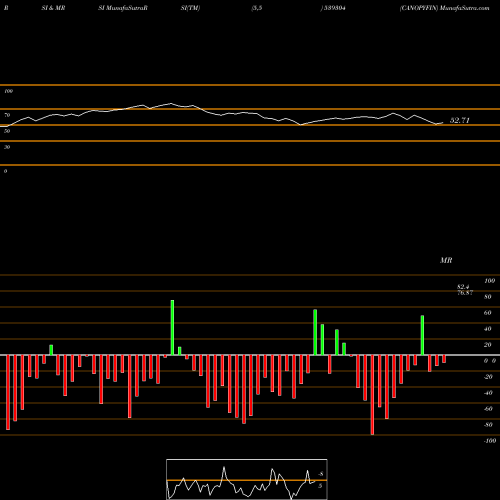Click the 30 level label on RSI axis
Screen dimensions: 500x500
tap(7, 147)
